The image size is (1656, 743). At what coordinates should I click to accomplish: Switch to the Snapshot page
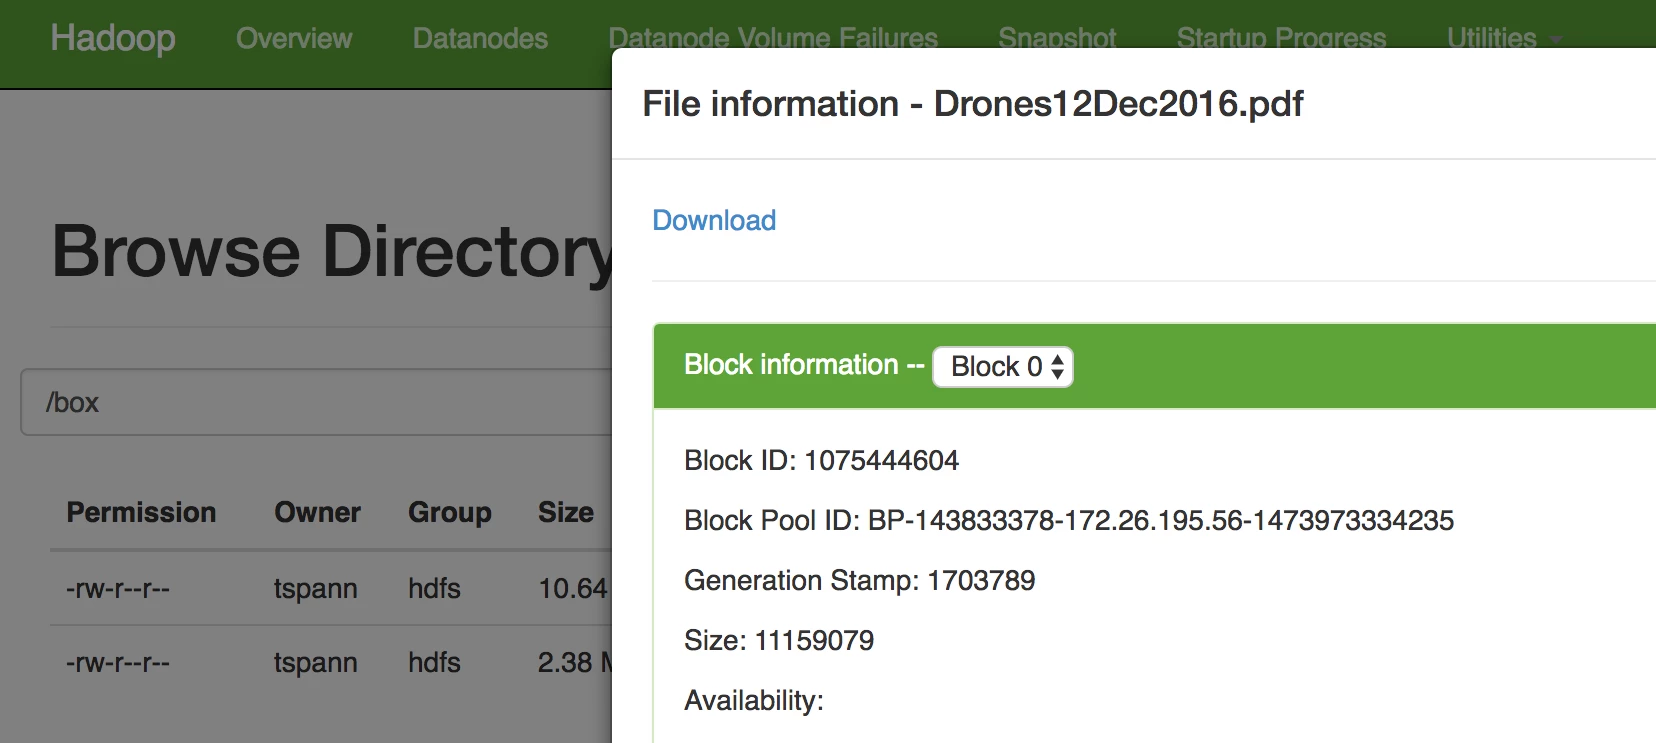[x=1057, y=37]
